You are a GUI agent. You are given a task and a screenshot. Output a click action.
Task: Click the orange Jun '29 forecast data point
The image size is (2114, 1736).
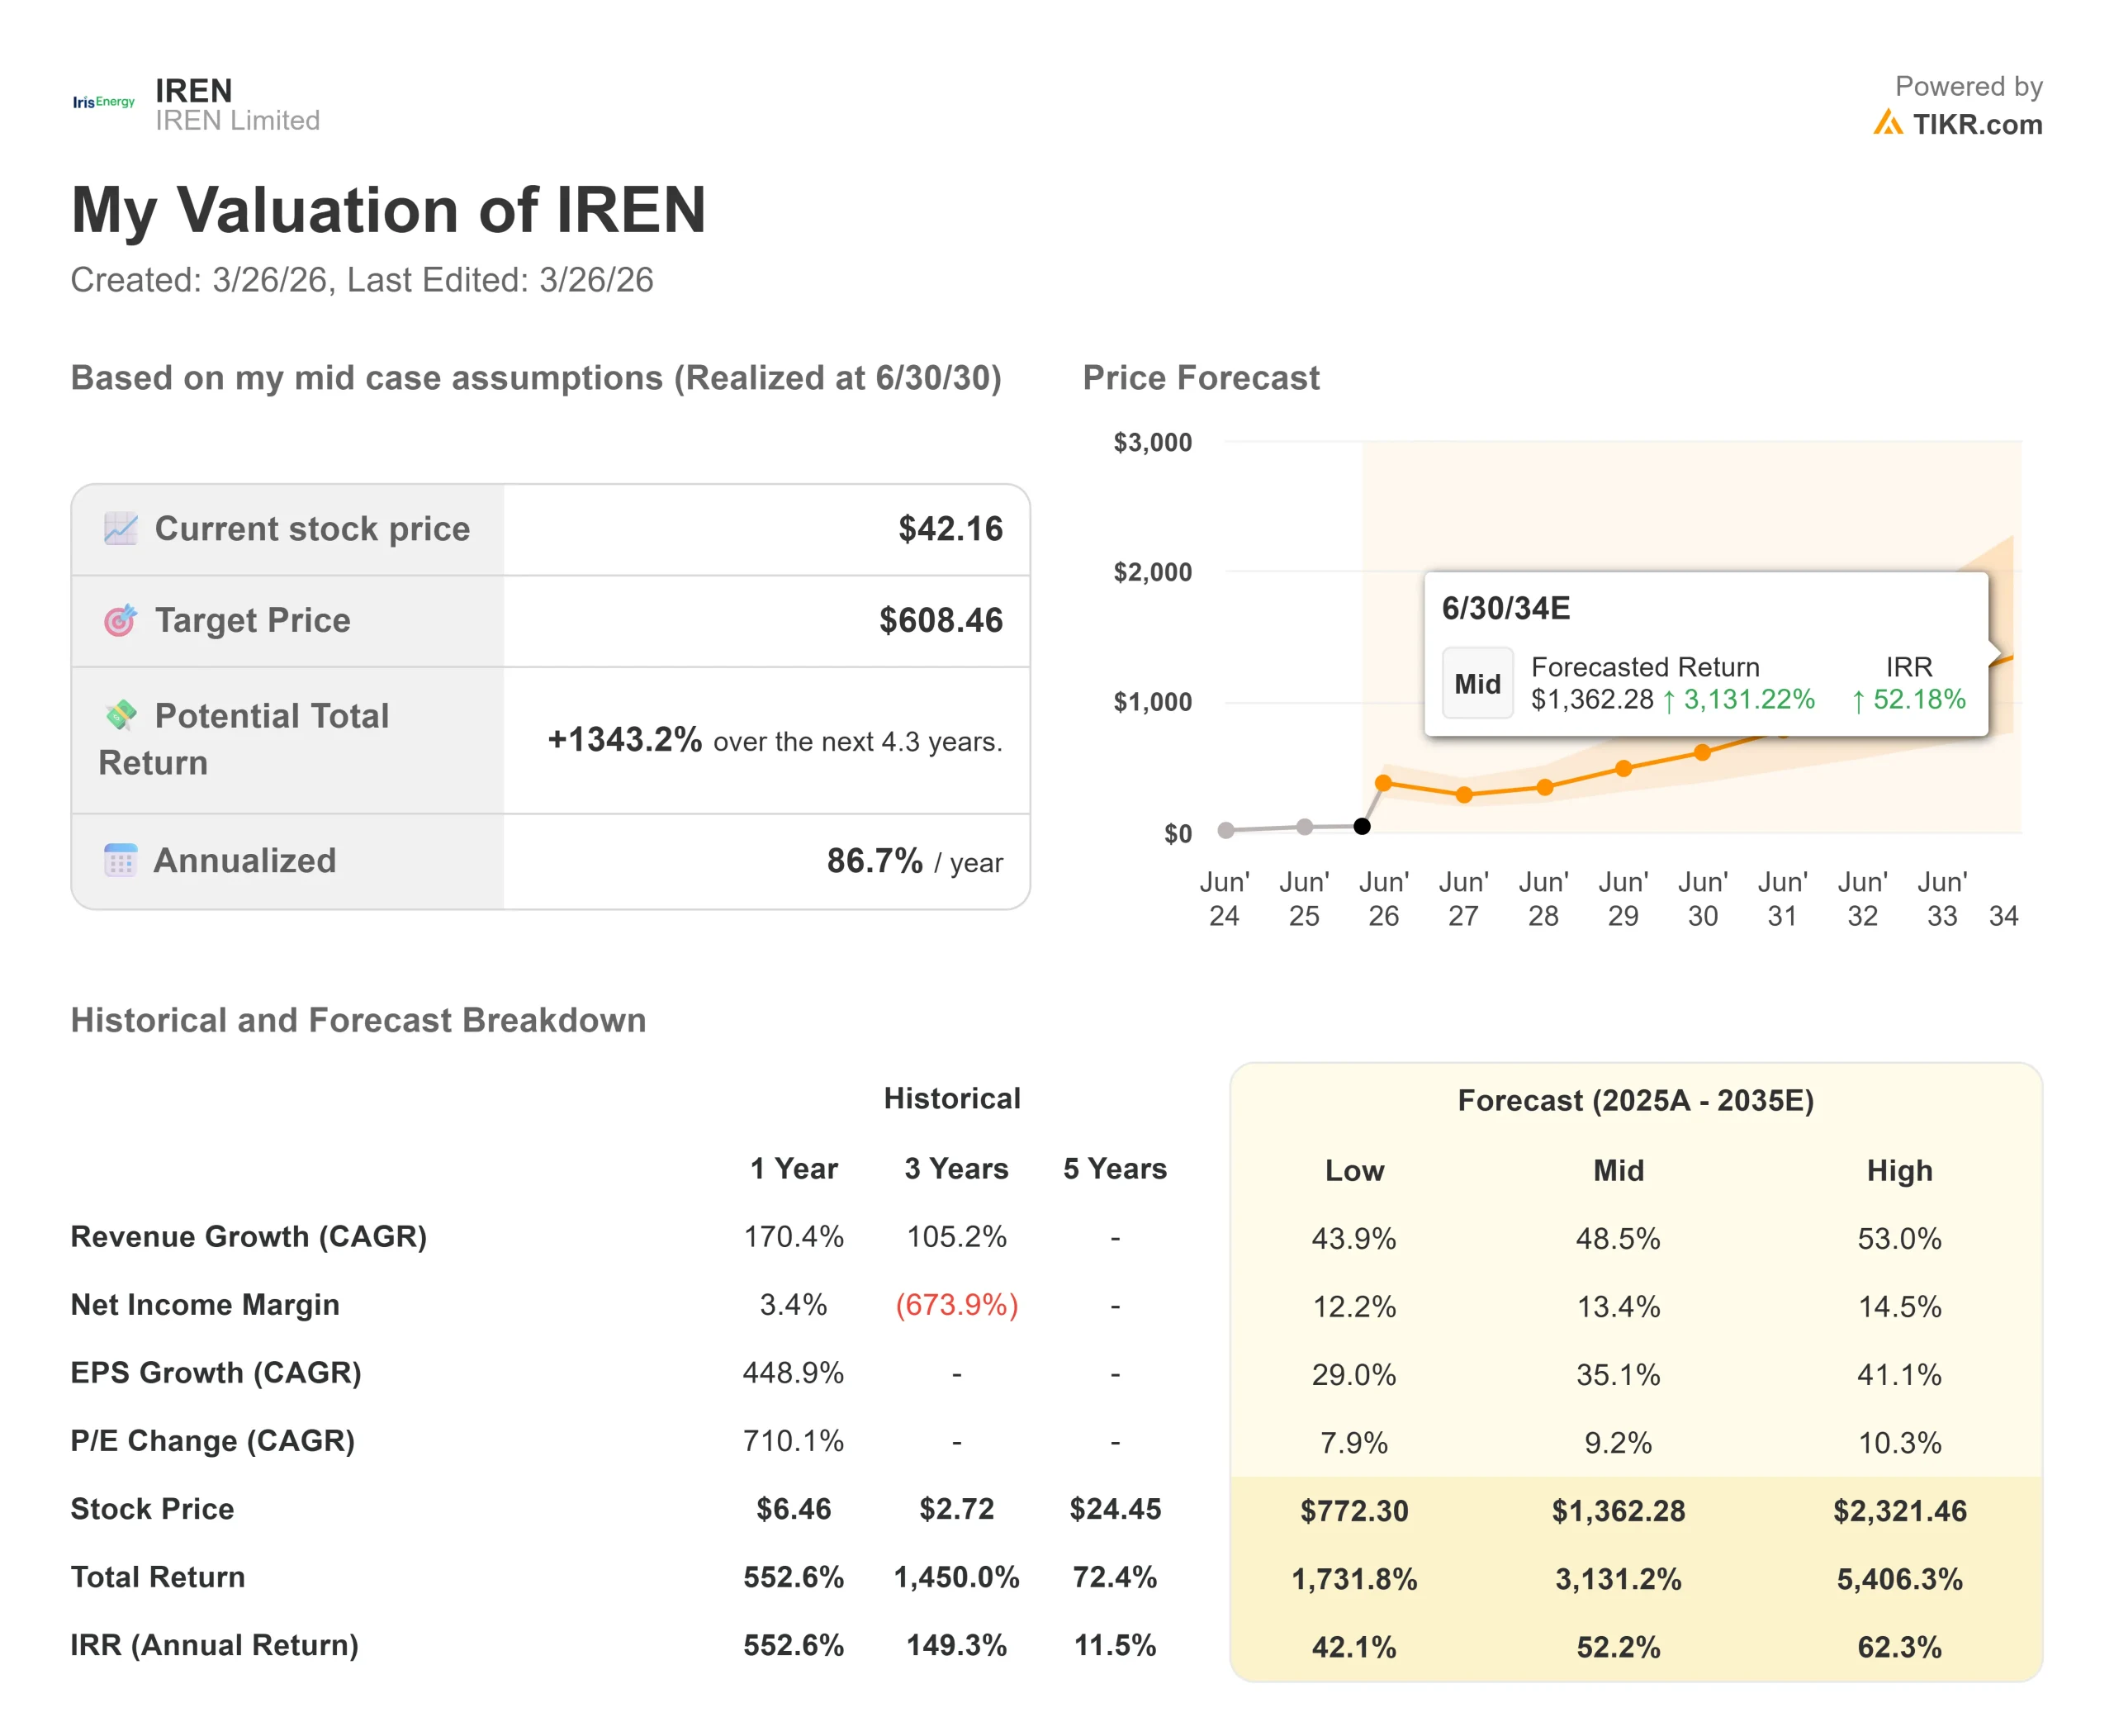pos(1624,768)
